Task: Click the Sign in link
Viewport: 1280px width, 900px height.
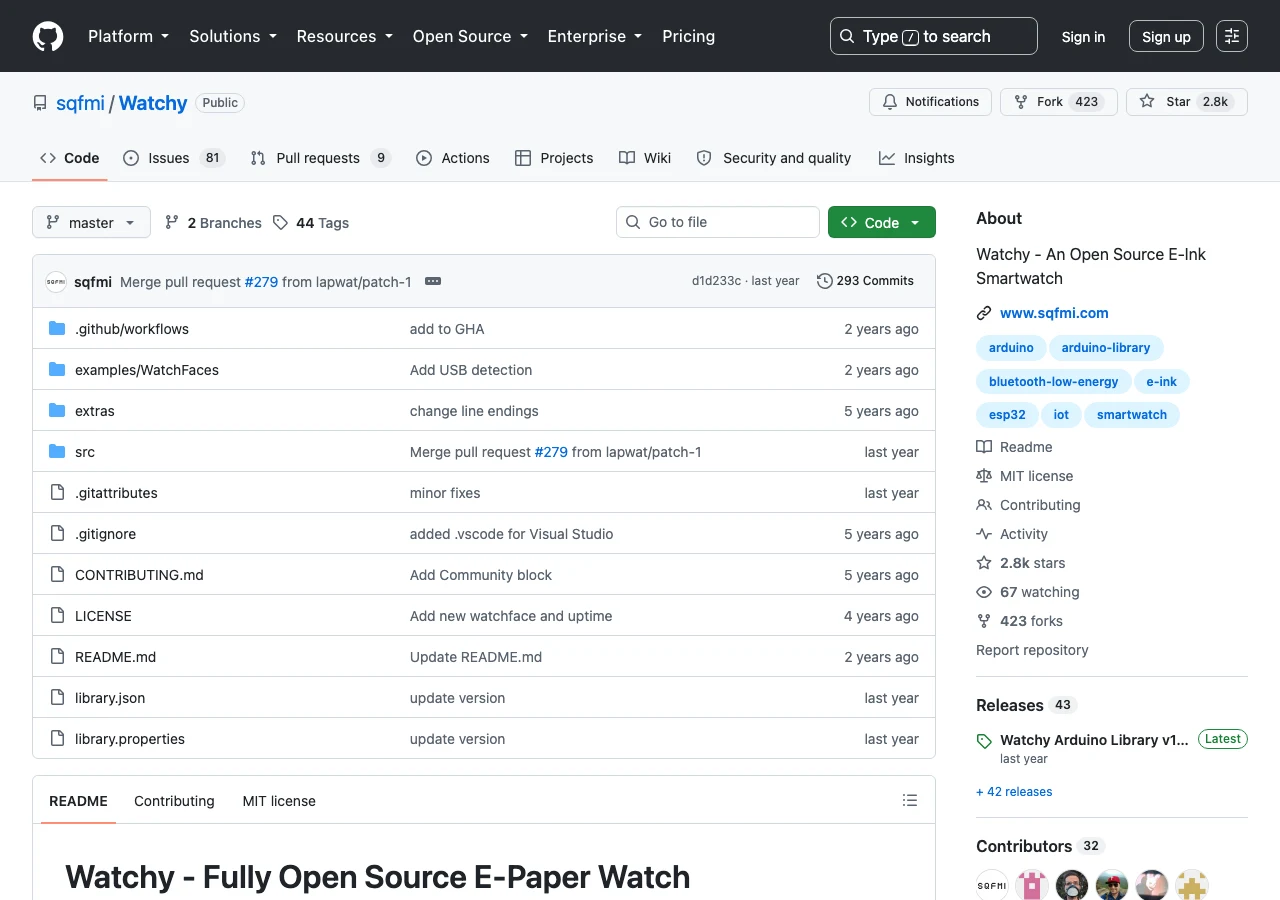Action: point(1083,36)
